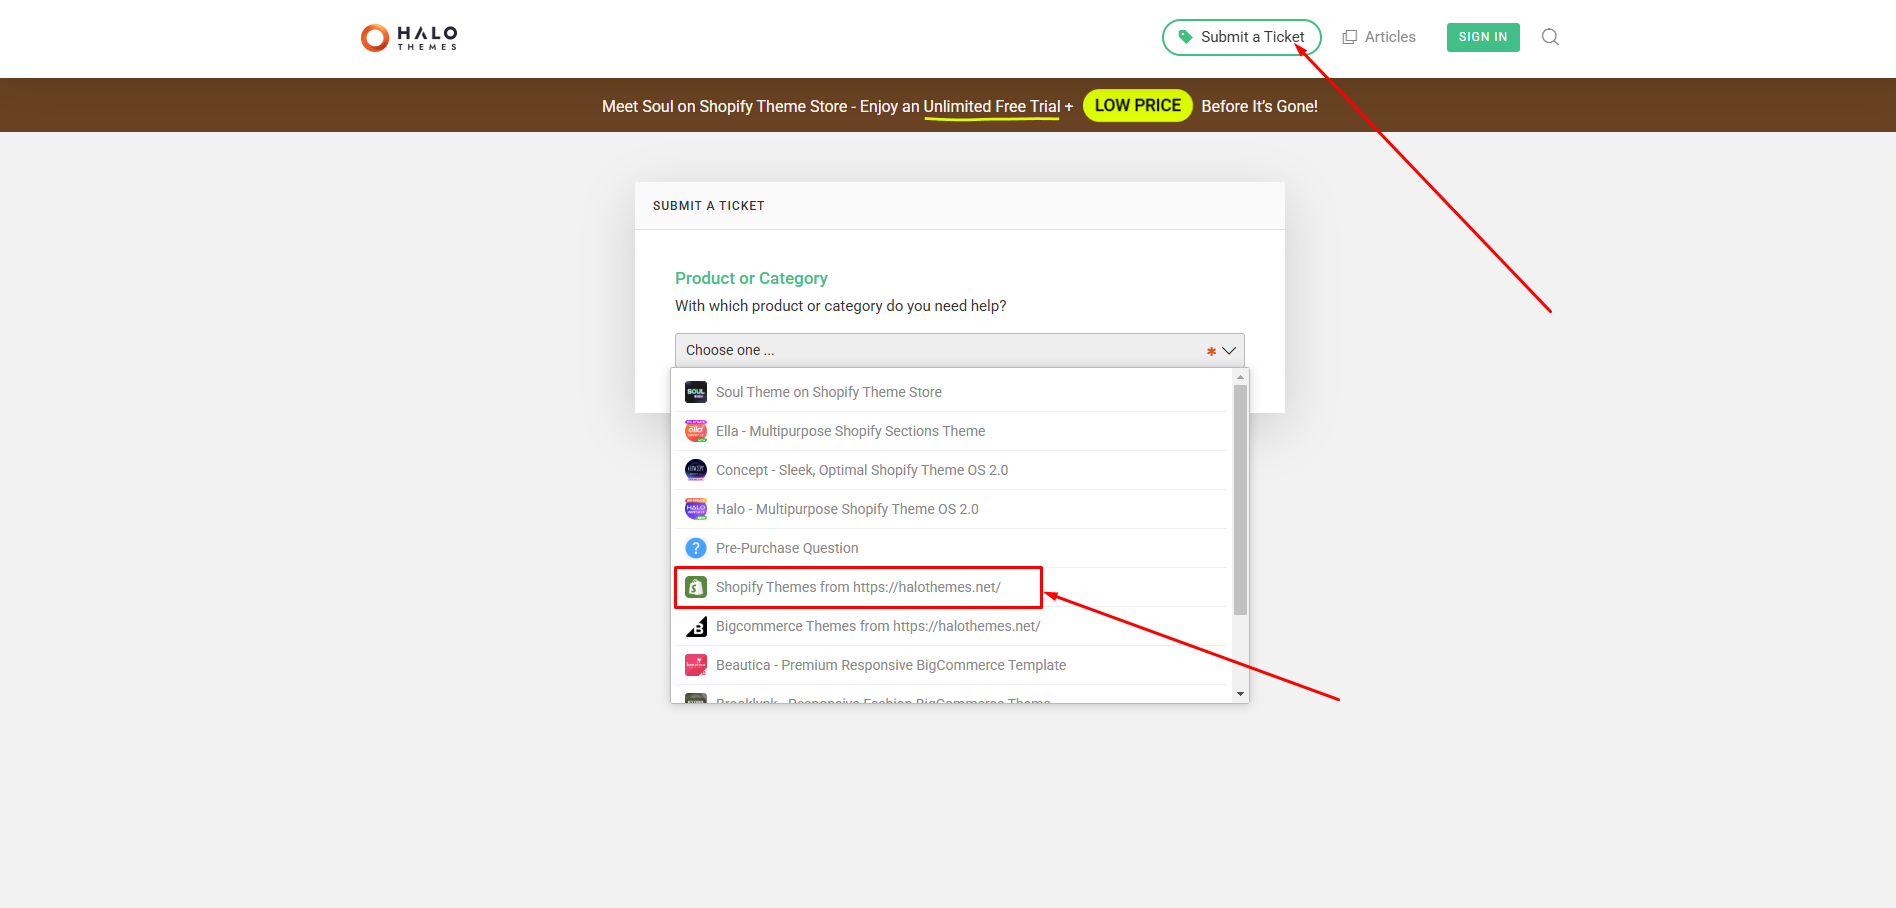This screenshot has width=1896, height=908.
Task: Click the Halo theme icon in list
Action: coord(696,509)
